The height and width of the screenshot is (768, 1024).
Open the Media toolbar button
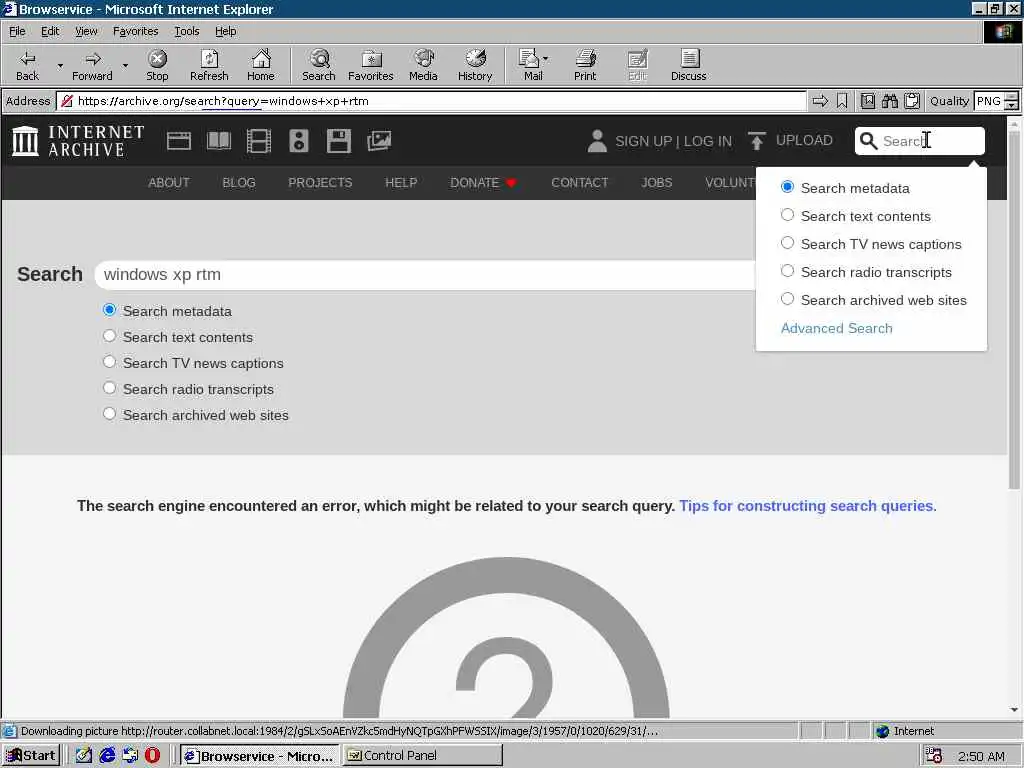[x=423, y=65]
